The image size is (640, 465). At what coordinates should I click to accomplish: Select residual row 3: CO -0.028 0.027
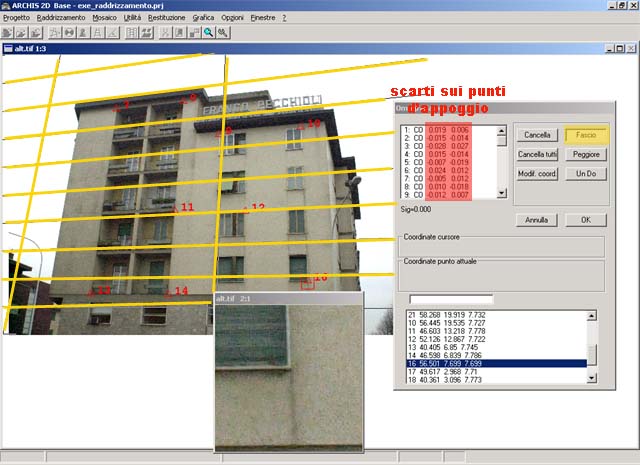(x=449, y=146)
